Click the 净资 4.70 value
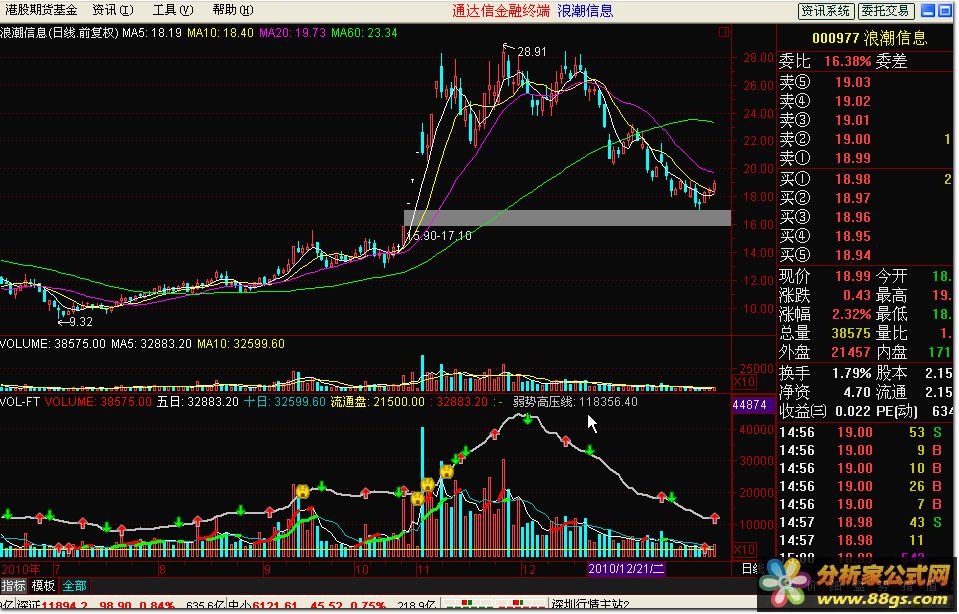 857,392
